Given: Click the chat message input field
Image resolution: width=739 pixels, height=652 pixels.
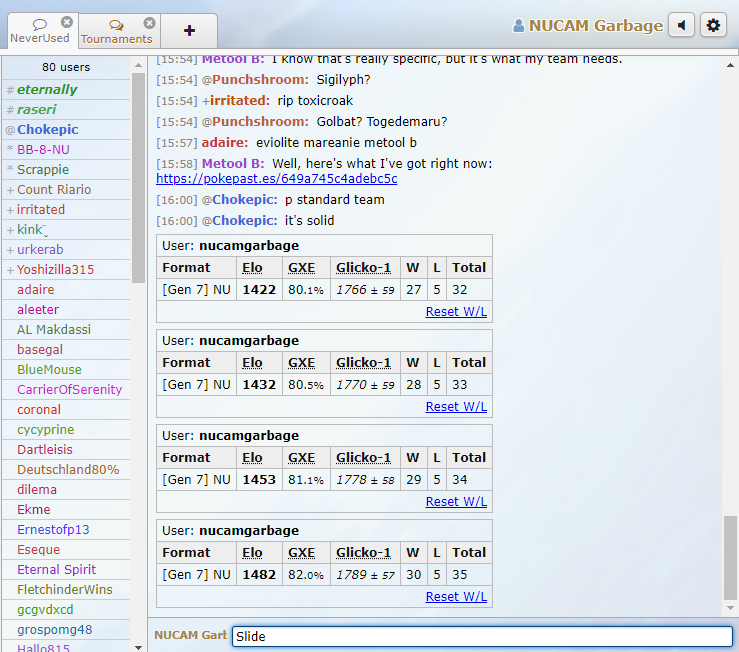Looking at the screenshot, I should (481, 636).
